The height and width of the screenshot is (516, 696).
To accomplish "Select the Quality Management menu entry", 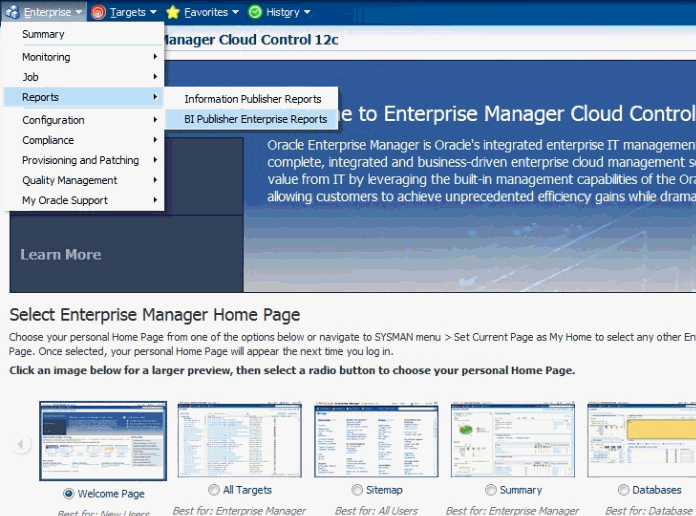I will [x=83, y=180].
